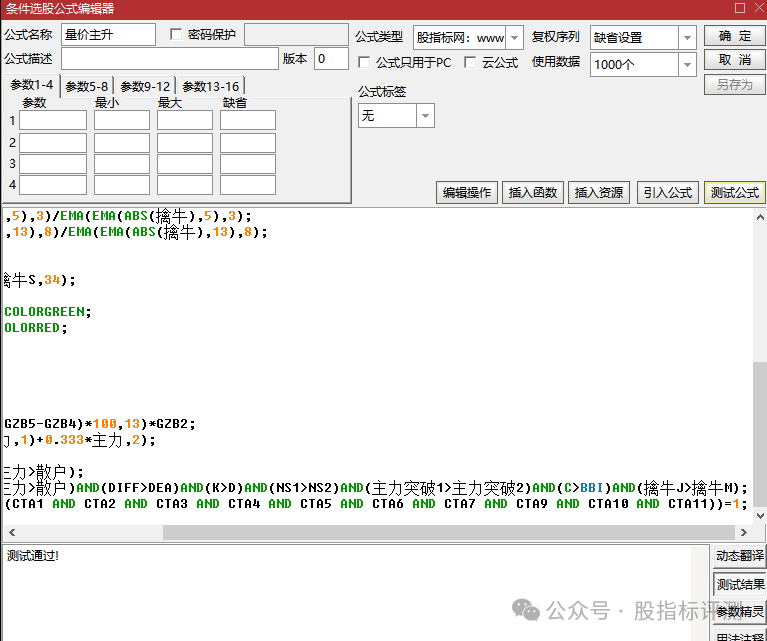Click GZB5-GZB4 expression in code
Image resolution: width=767 pixels, height=641 pixels.
coord(40,424)
